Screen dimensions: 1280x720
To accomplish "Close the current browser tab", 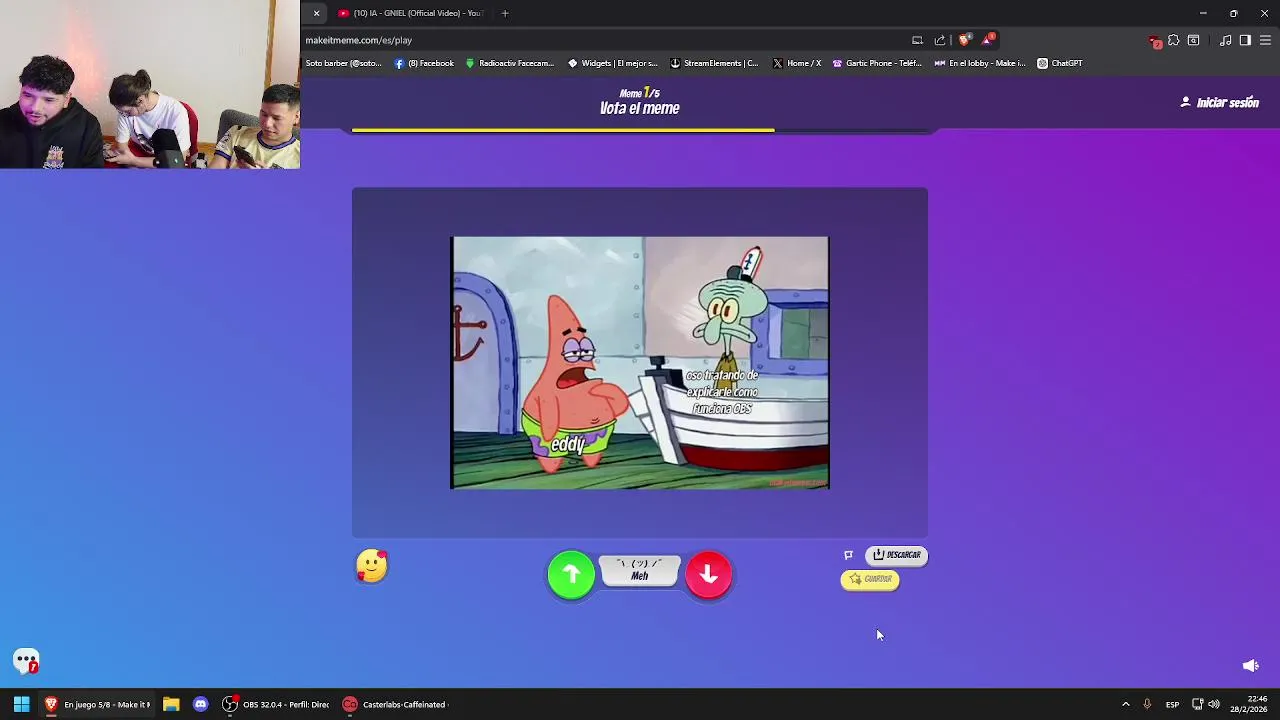I will (x=316, y=13).
